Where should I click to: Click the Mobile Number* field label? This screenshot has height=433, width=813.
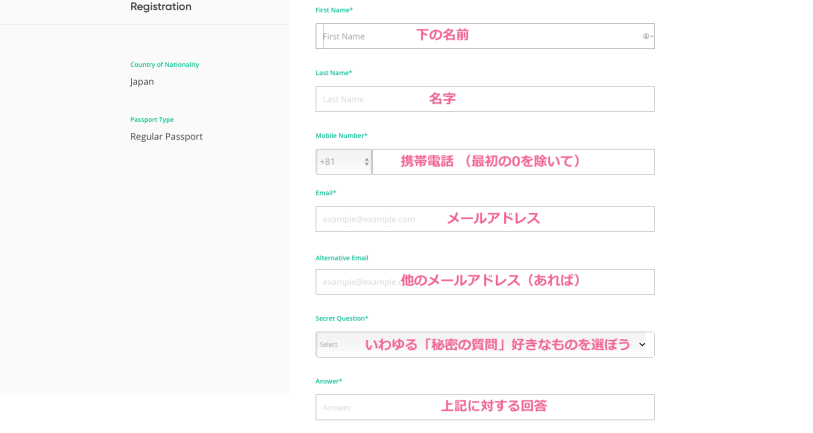tap(341, 136)
